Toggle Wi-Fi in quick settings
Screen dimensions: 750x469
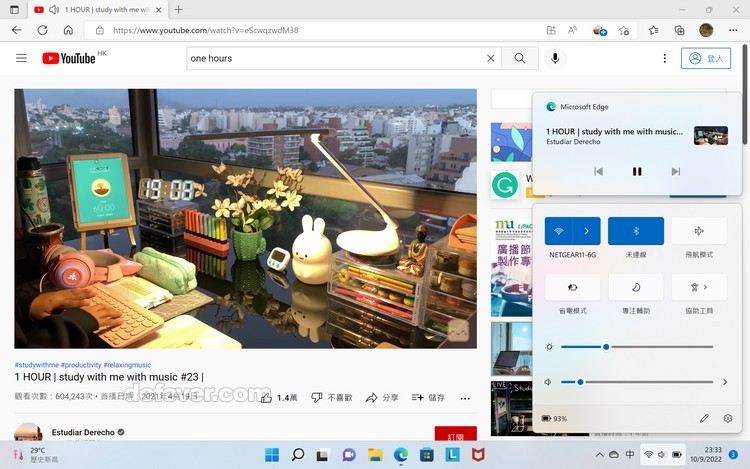559,231
